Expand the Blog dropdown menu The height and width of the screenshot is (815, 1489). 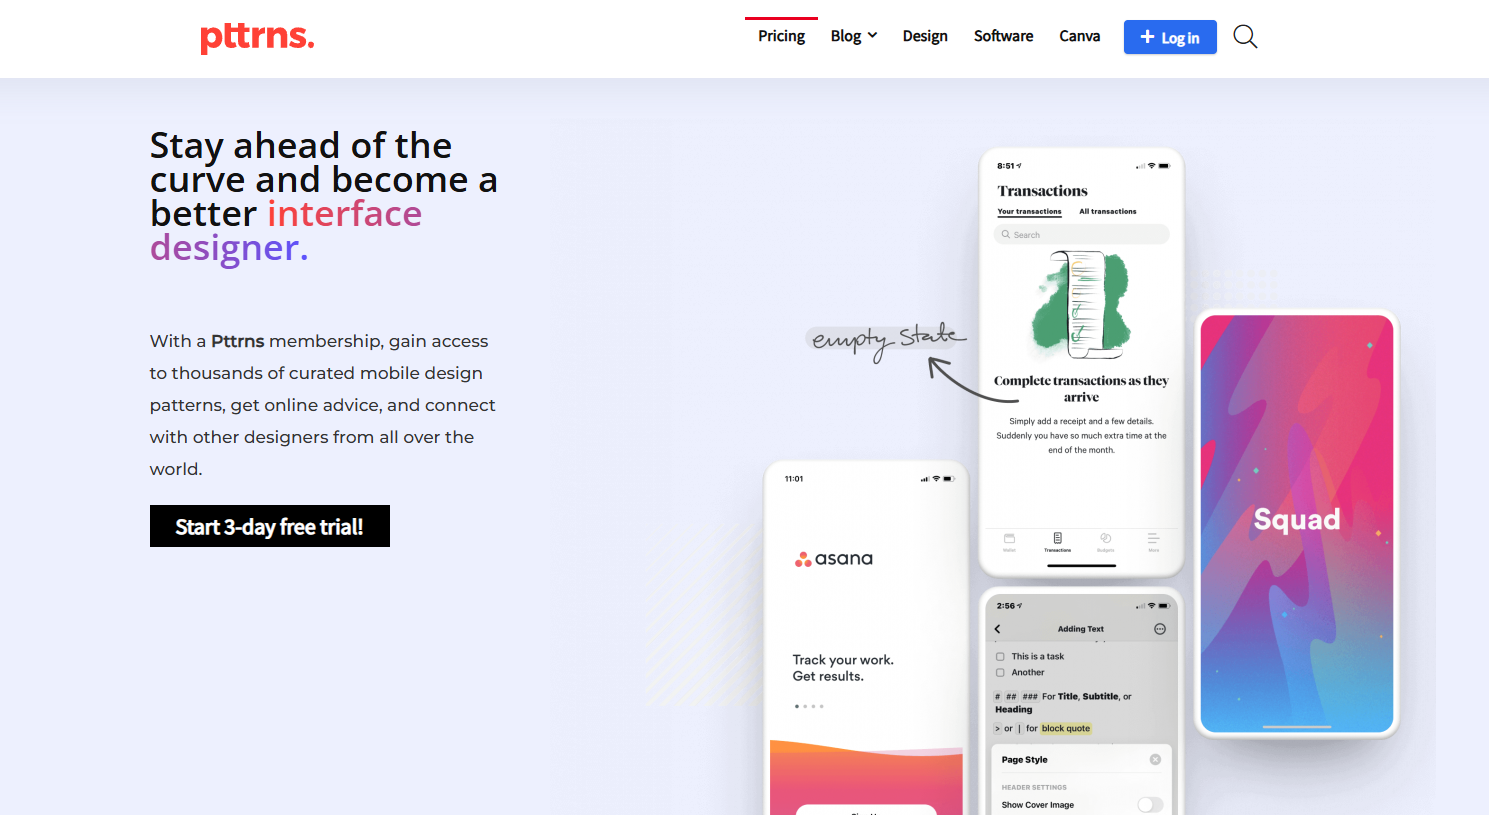[x=853, y=36]
